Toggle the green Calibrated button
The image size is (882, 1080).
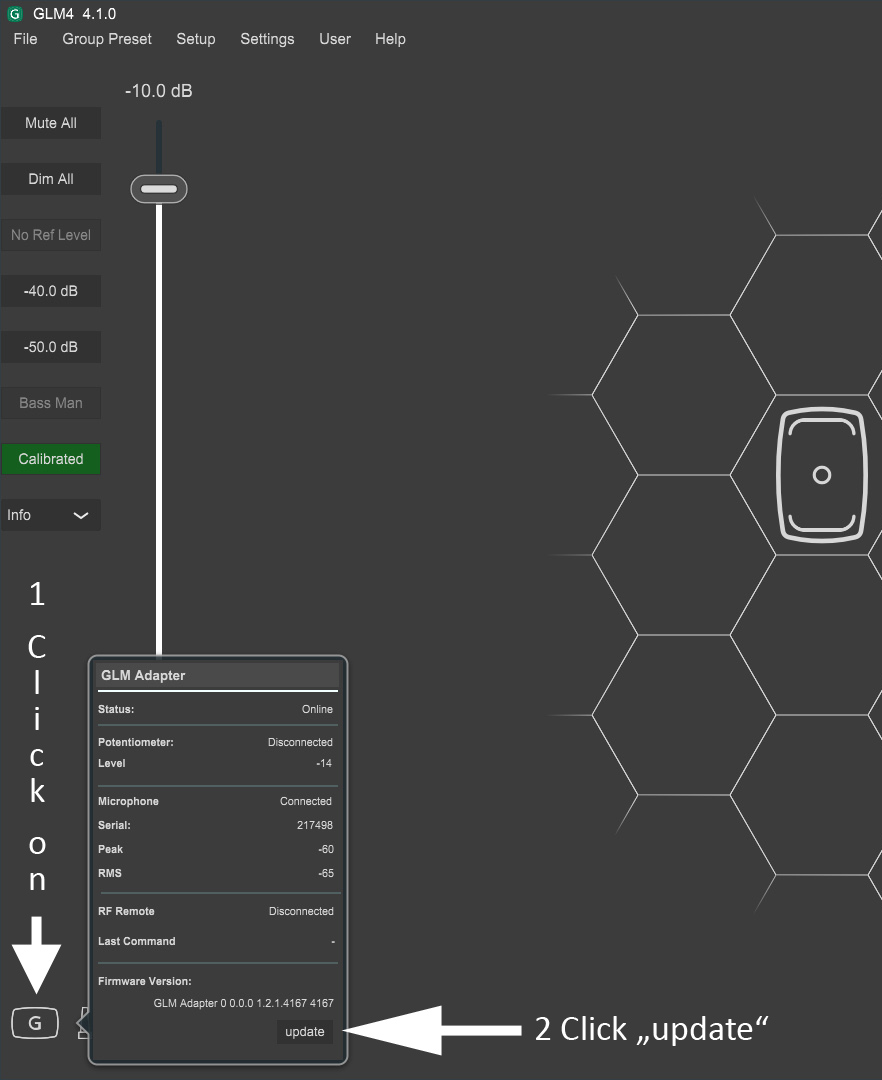pyautogui.click(x=51, y=459)
